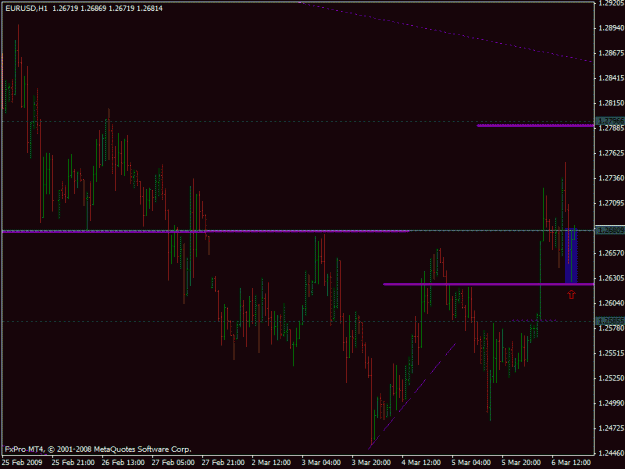Screen dimensions: 625x469
Task: Click the 3 Mar 04:00 time label
Action: [321, 463]
